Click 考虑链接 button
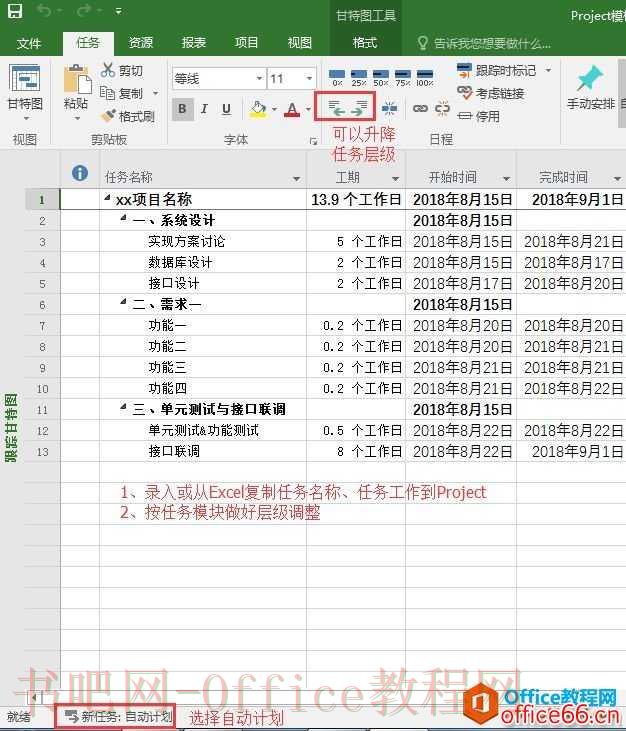 pos(491,93)
